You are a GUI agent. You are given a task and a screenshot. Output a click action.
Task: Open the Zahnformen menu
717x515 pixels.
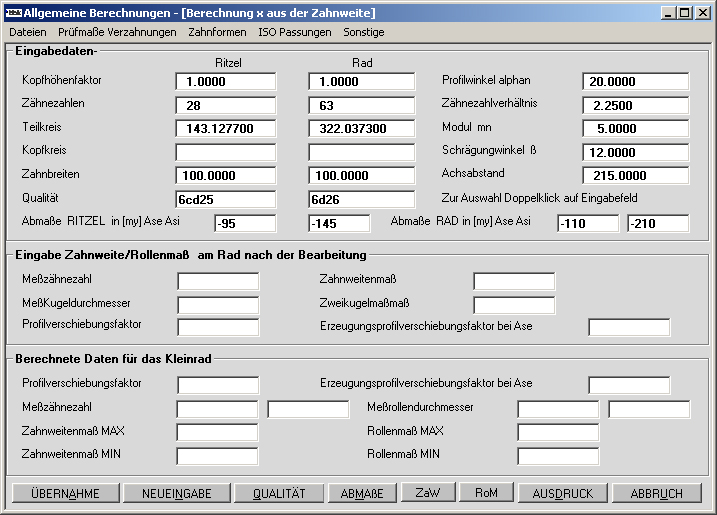(217, 32)
